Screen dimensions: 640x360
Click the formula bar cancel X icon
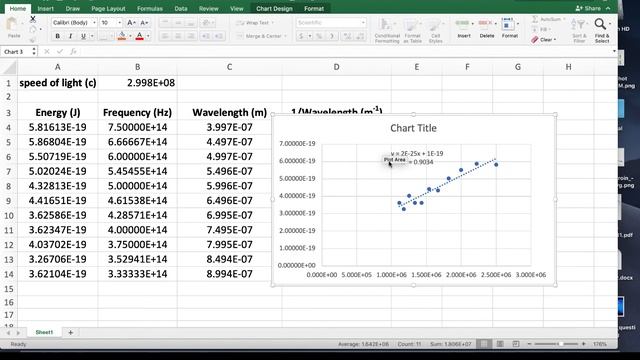47,51
